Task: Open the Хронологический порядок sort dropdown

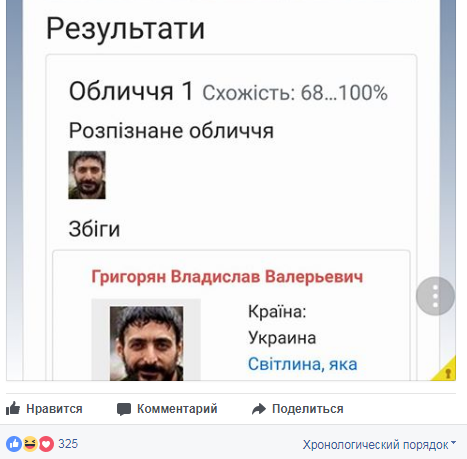Action: [379, 445]
